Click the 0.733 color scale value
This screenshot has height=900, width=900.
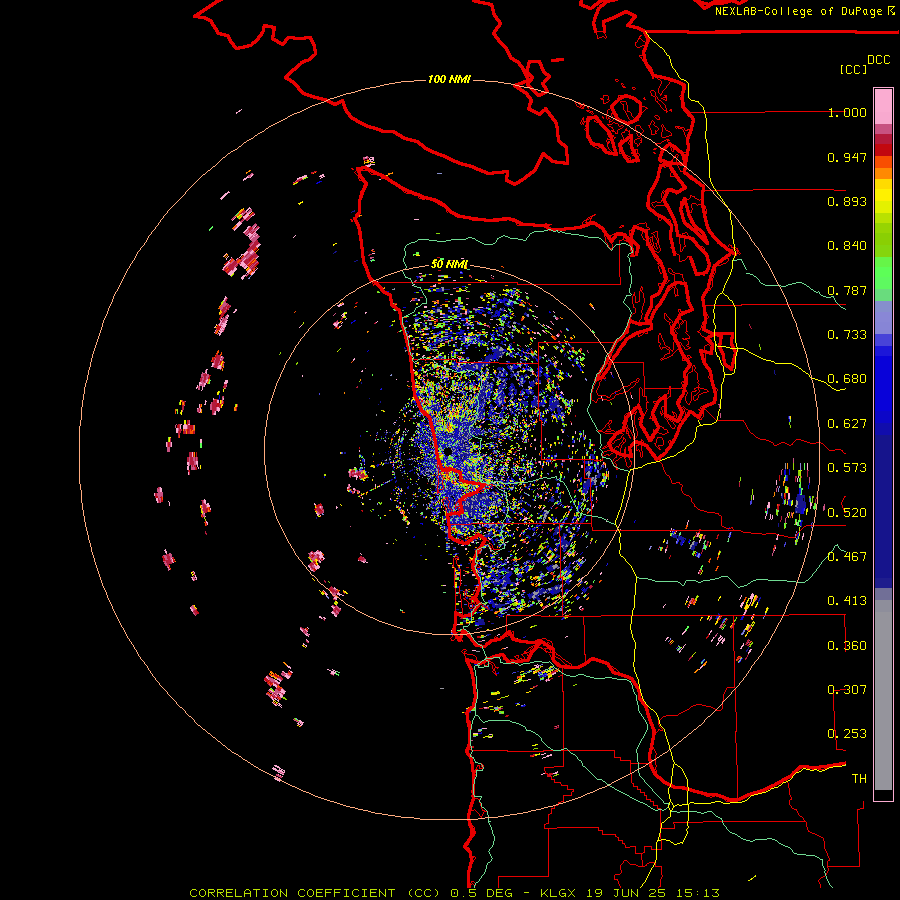pos(847,335)
